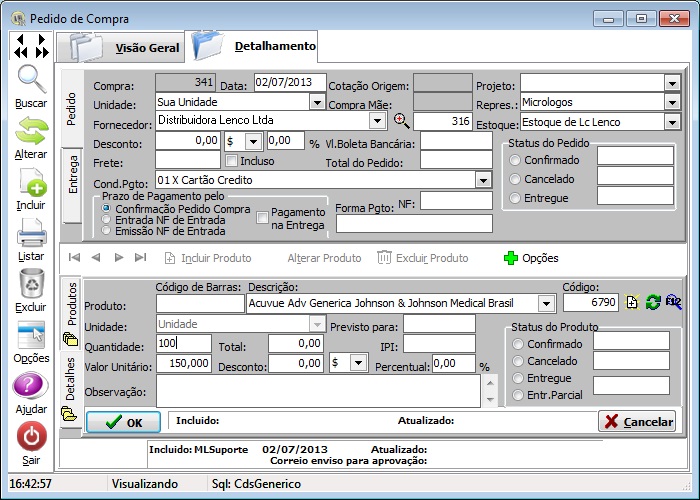
Task: Switch to the Visão Geral tab
Action: point(146,47)
